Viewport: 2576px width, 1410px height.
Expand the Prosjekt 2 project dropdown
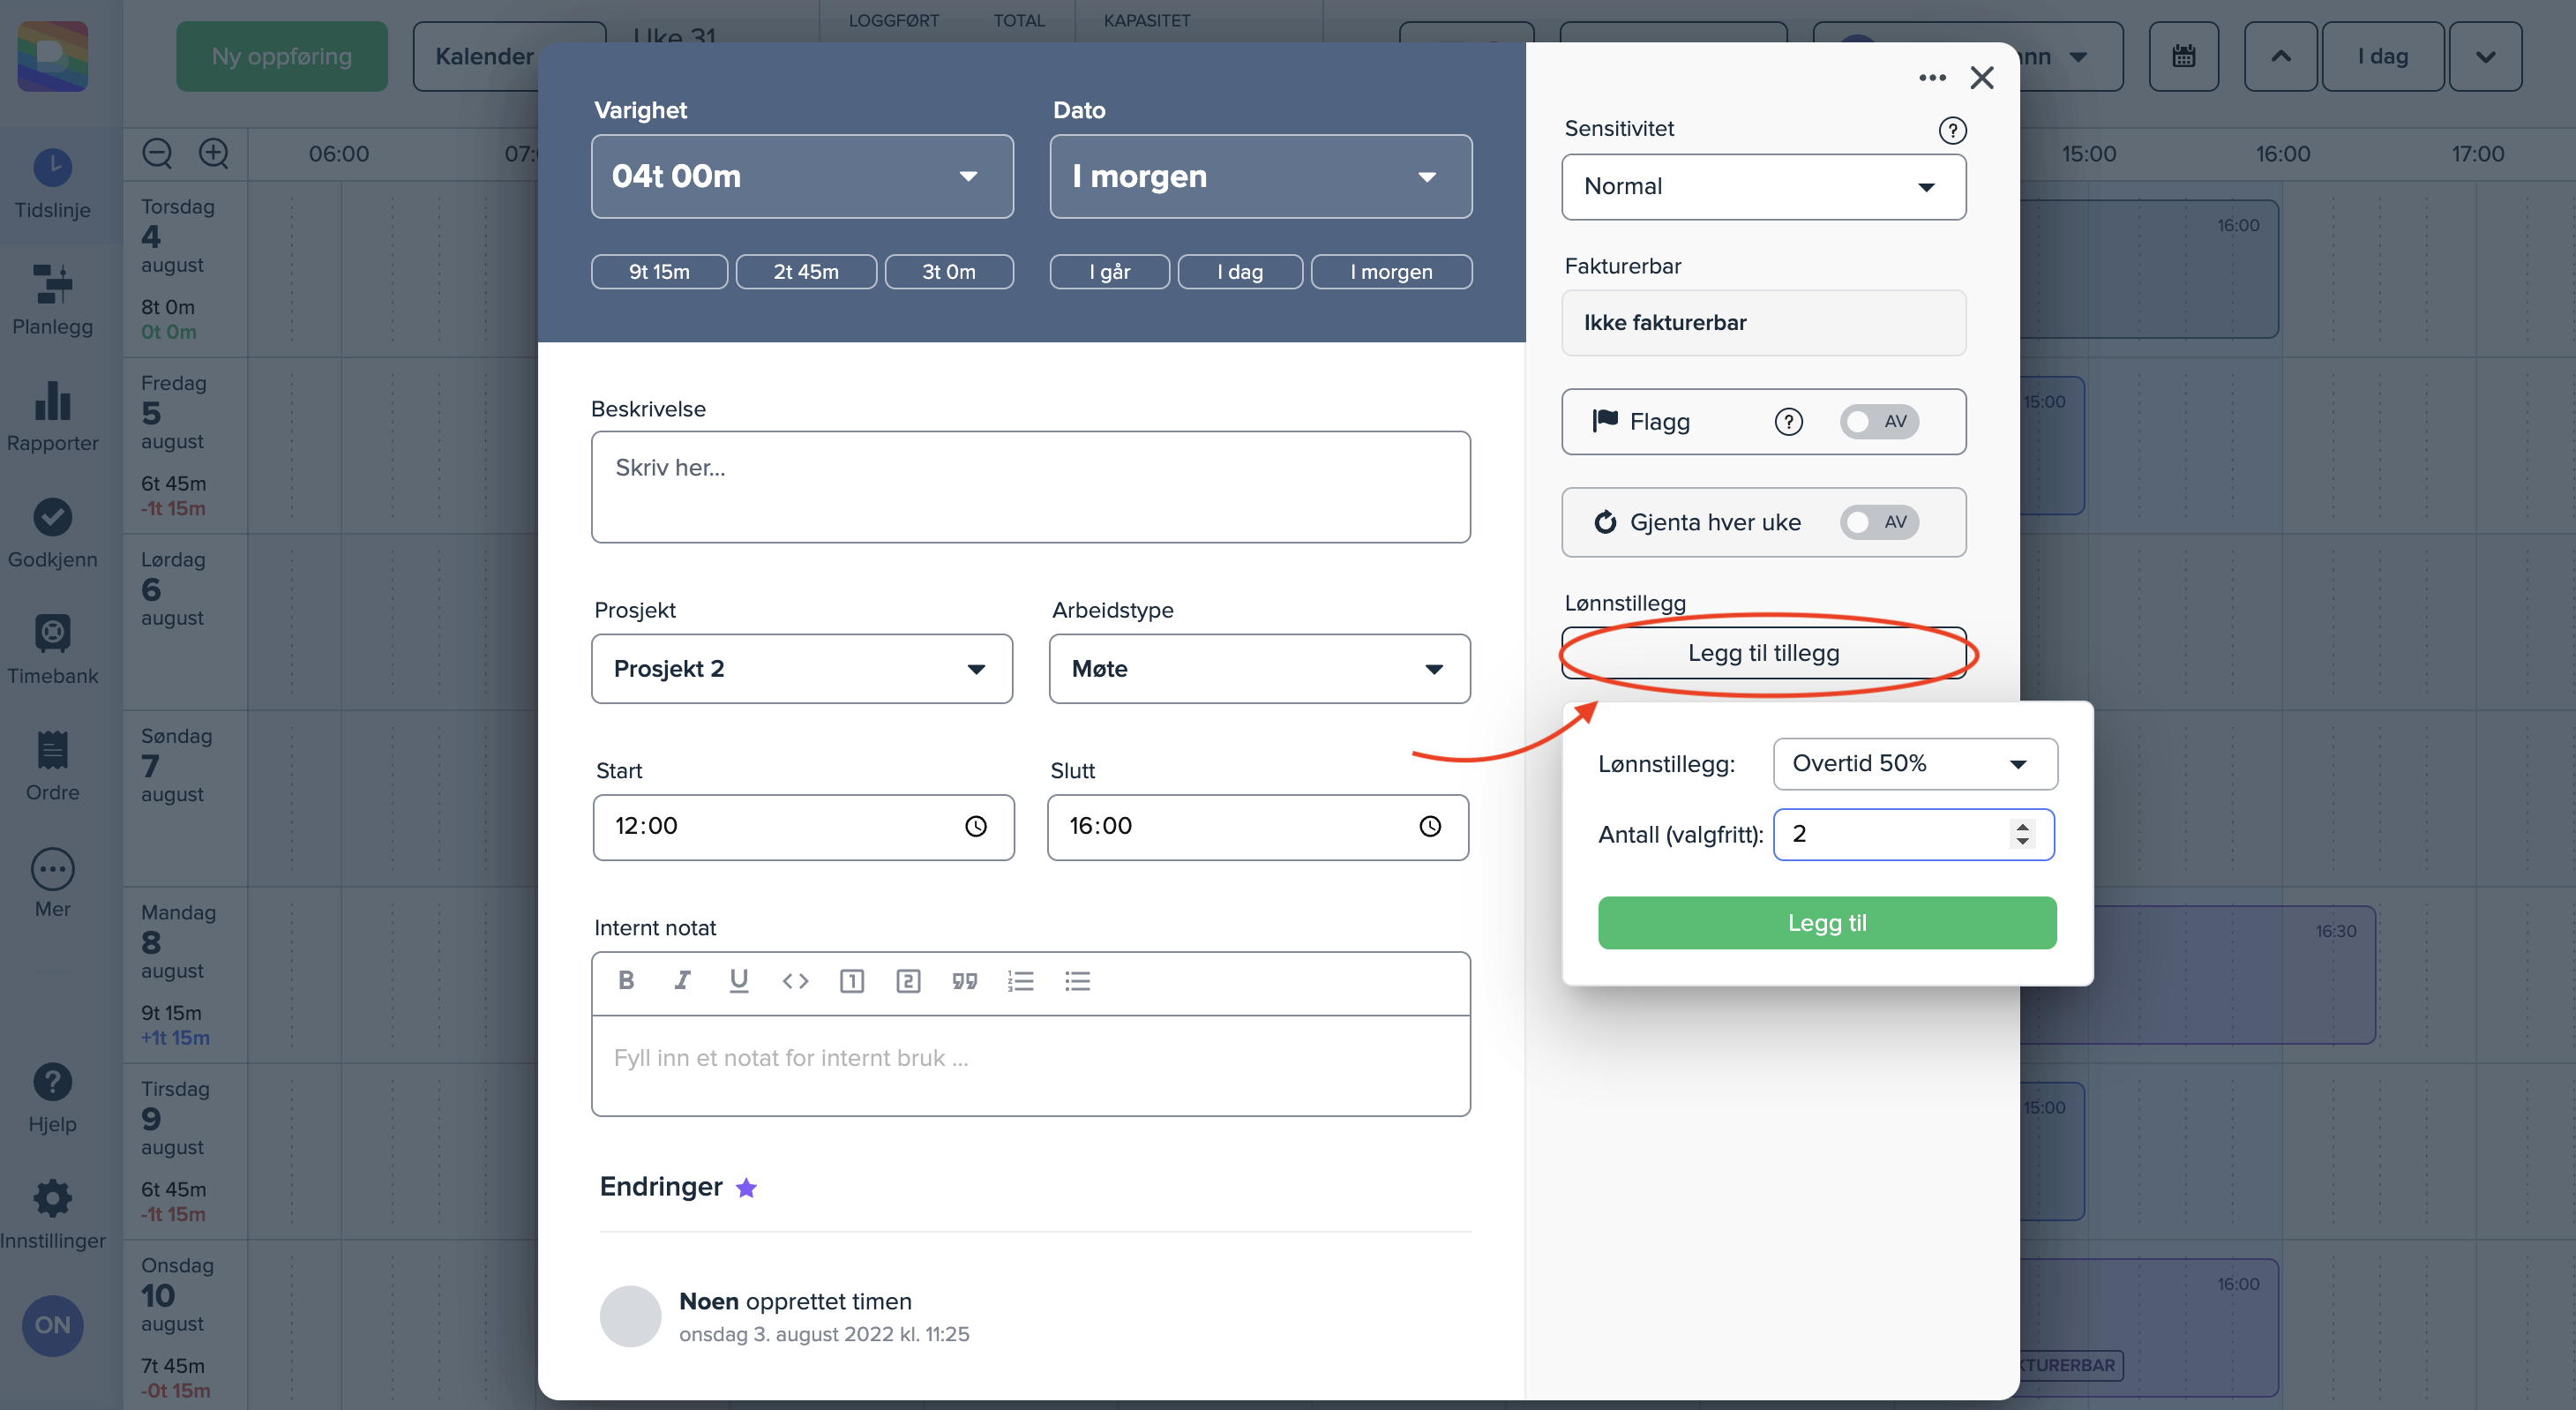[802, 669]
